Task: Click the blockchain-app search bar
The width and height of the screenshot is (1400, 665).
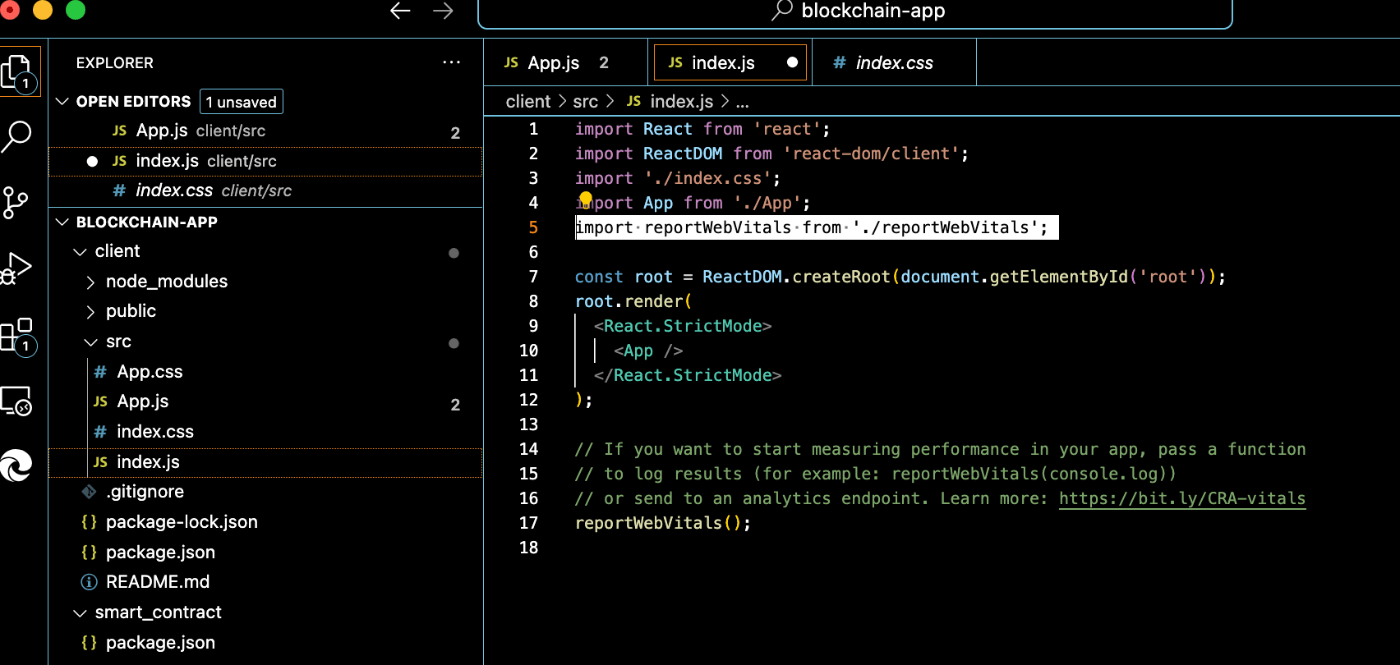Action: pos(855,12)
